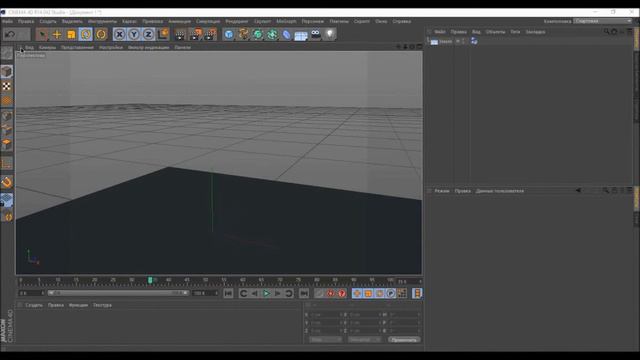Open the Floor environment objects icon

(301, 35)
